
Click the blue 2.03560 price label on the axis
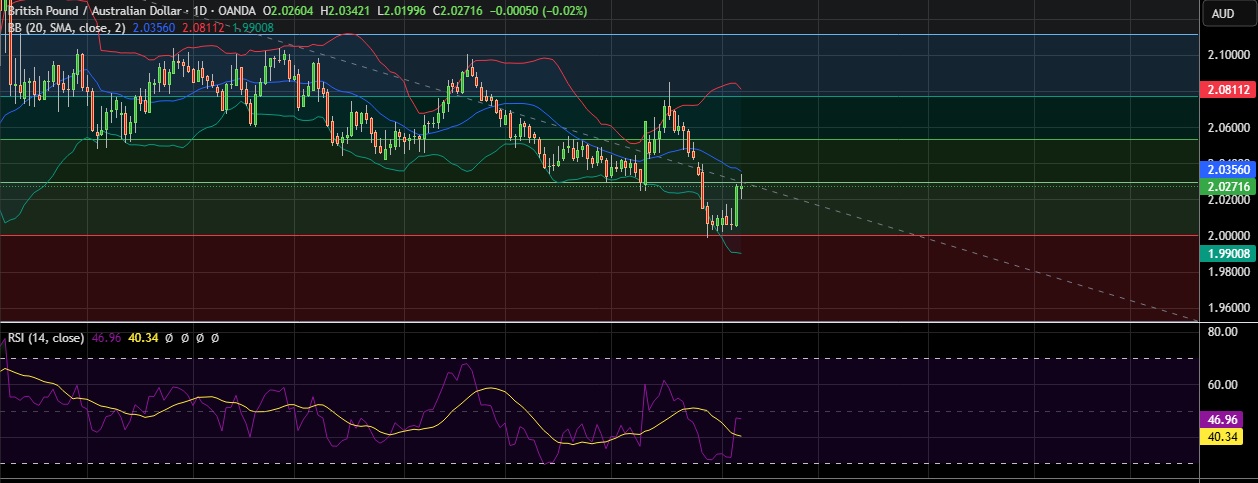[1227, 170]
